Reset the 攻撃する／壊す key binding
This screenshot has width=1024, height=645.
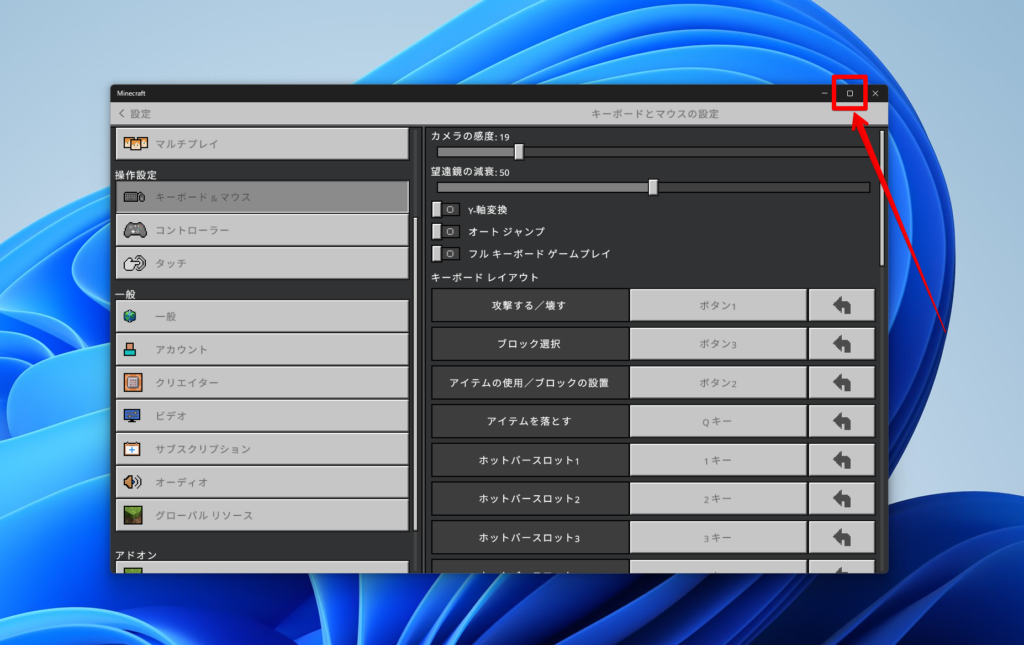[x=841, y=305]
